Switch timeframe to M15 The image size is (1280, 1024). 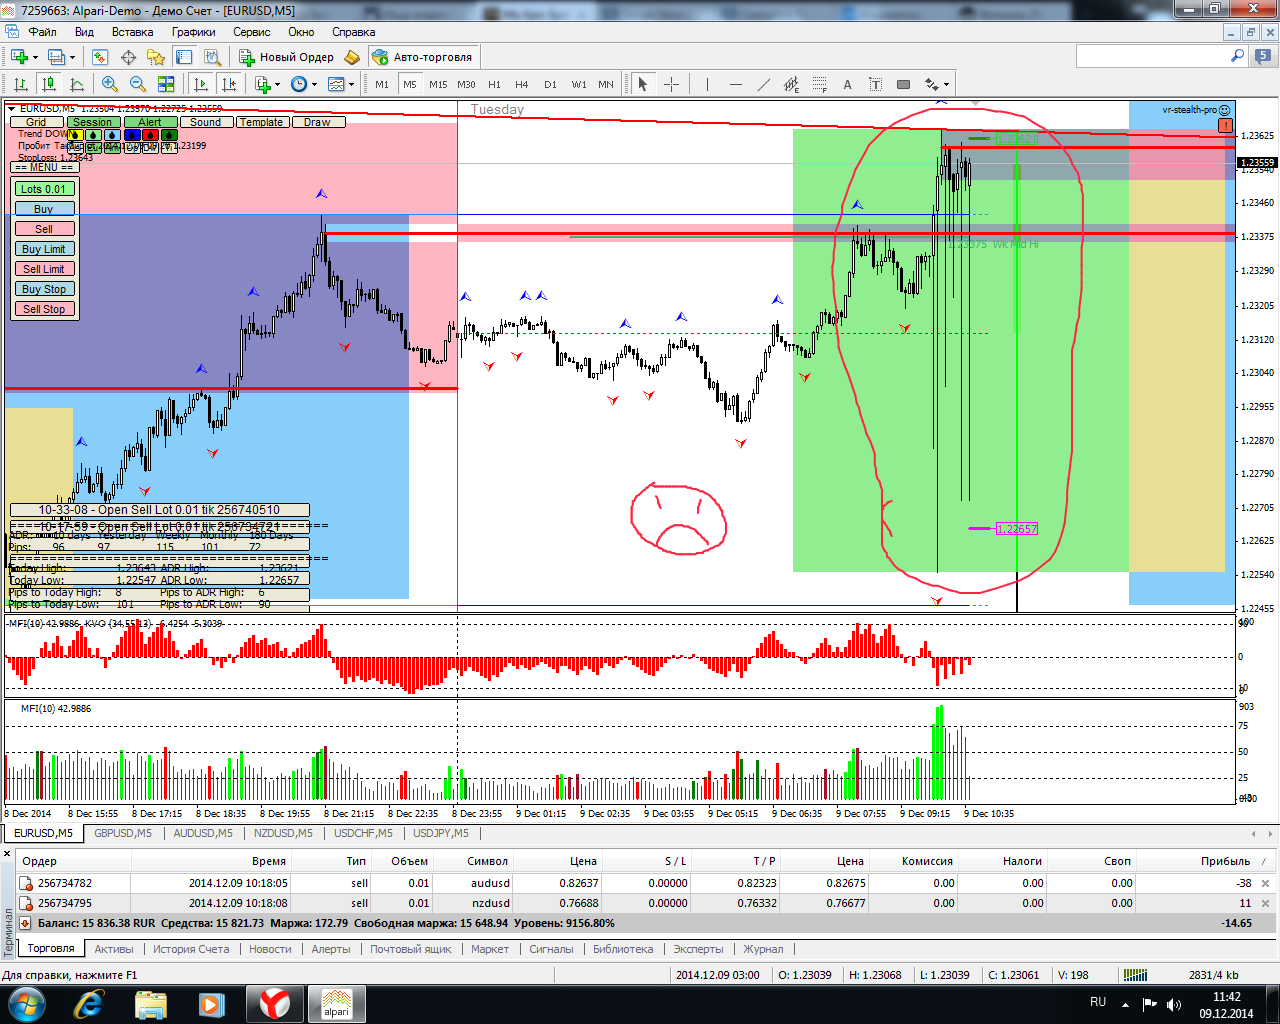(438, 84)
